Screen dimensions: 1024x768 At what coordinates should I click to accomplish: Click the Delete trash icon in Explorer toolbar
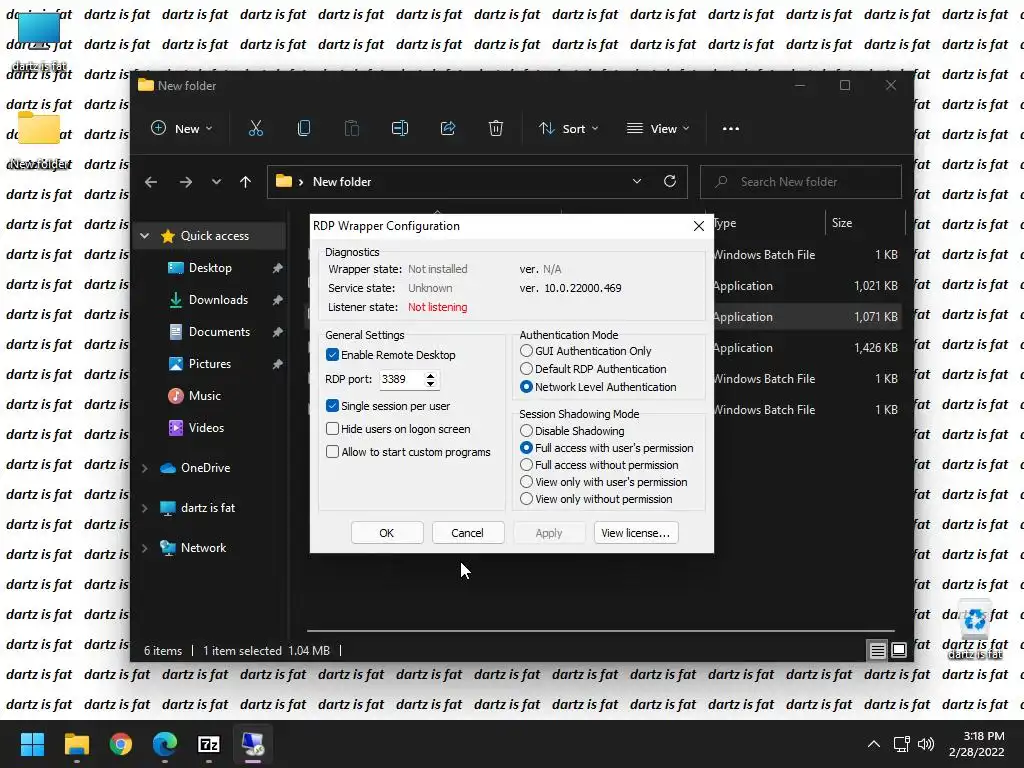[496, 129]
